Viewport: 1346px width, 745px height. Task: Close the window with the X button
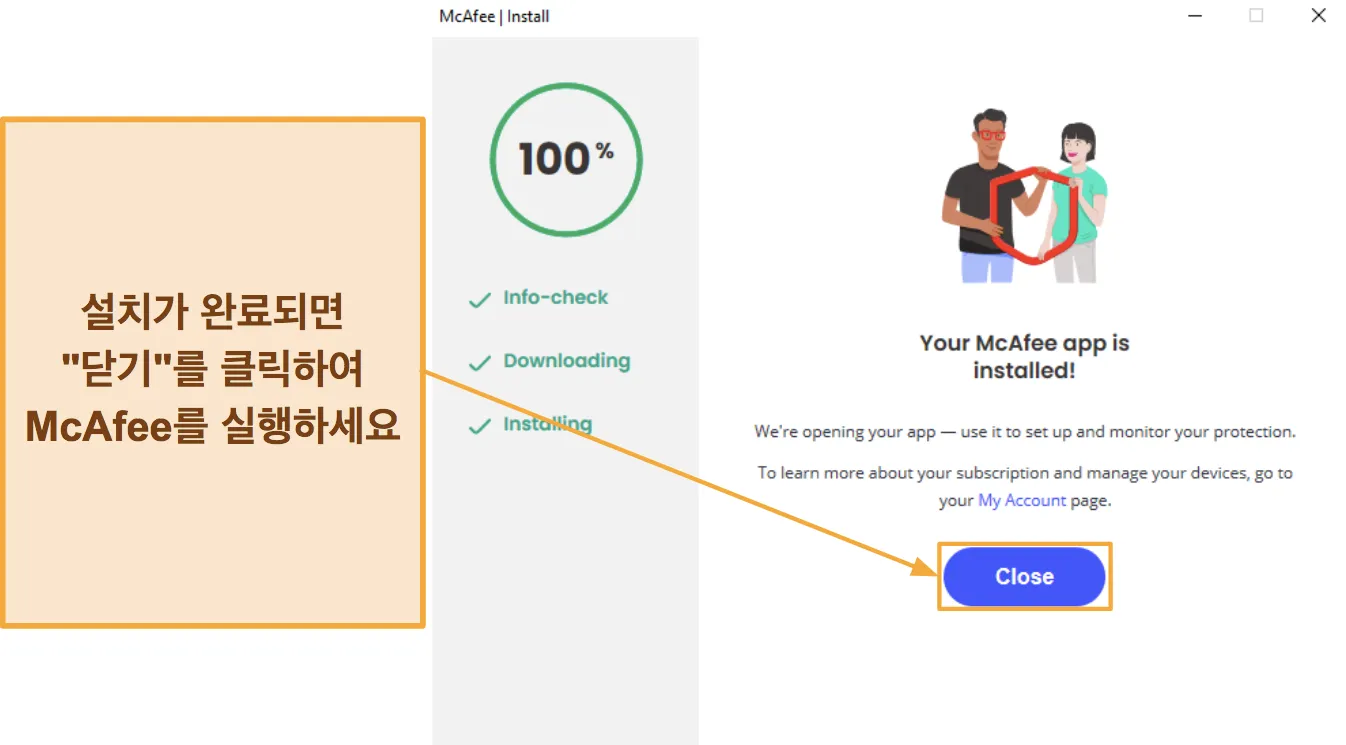point(1318,15)
